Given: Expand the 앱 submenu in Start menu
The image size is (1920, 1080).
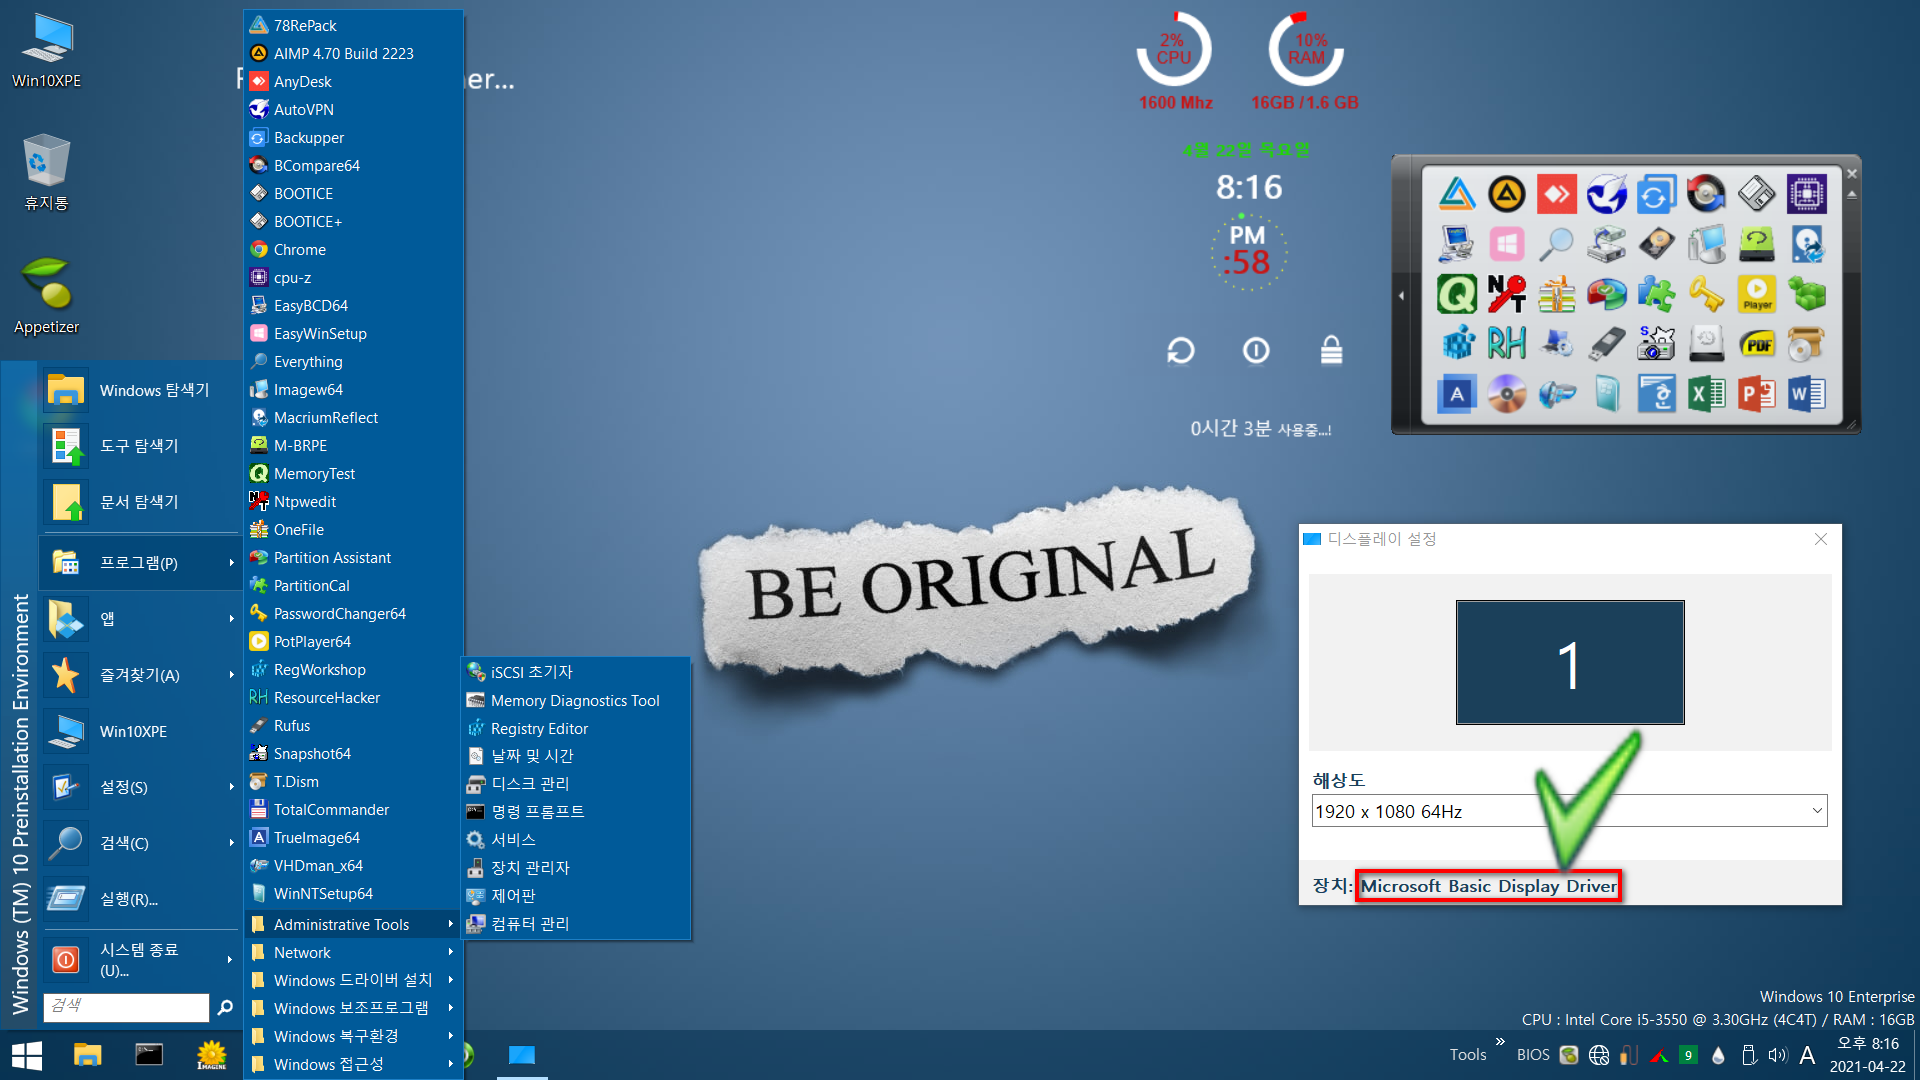Looking at the screenshot, I should (141, 619).
